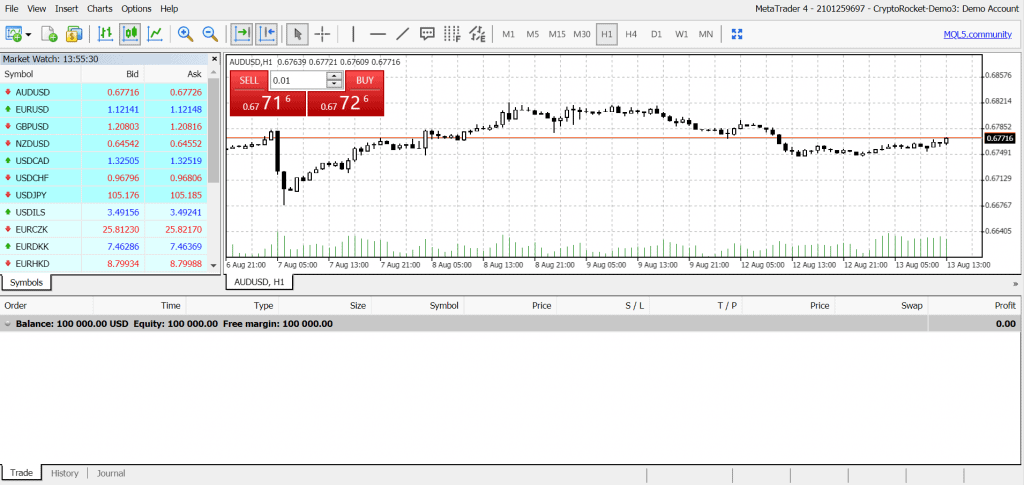Open the MQL5.community link
Screen dimensions: 1024x485
tap(977, 35)
